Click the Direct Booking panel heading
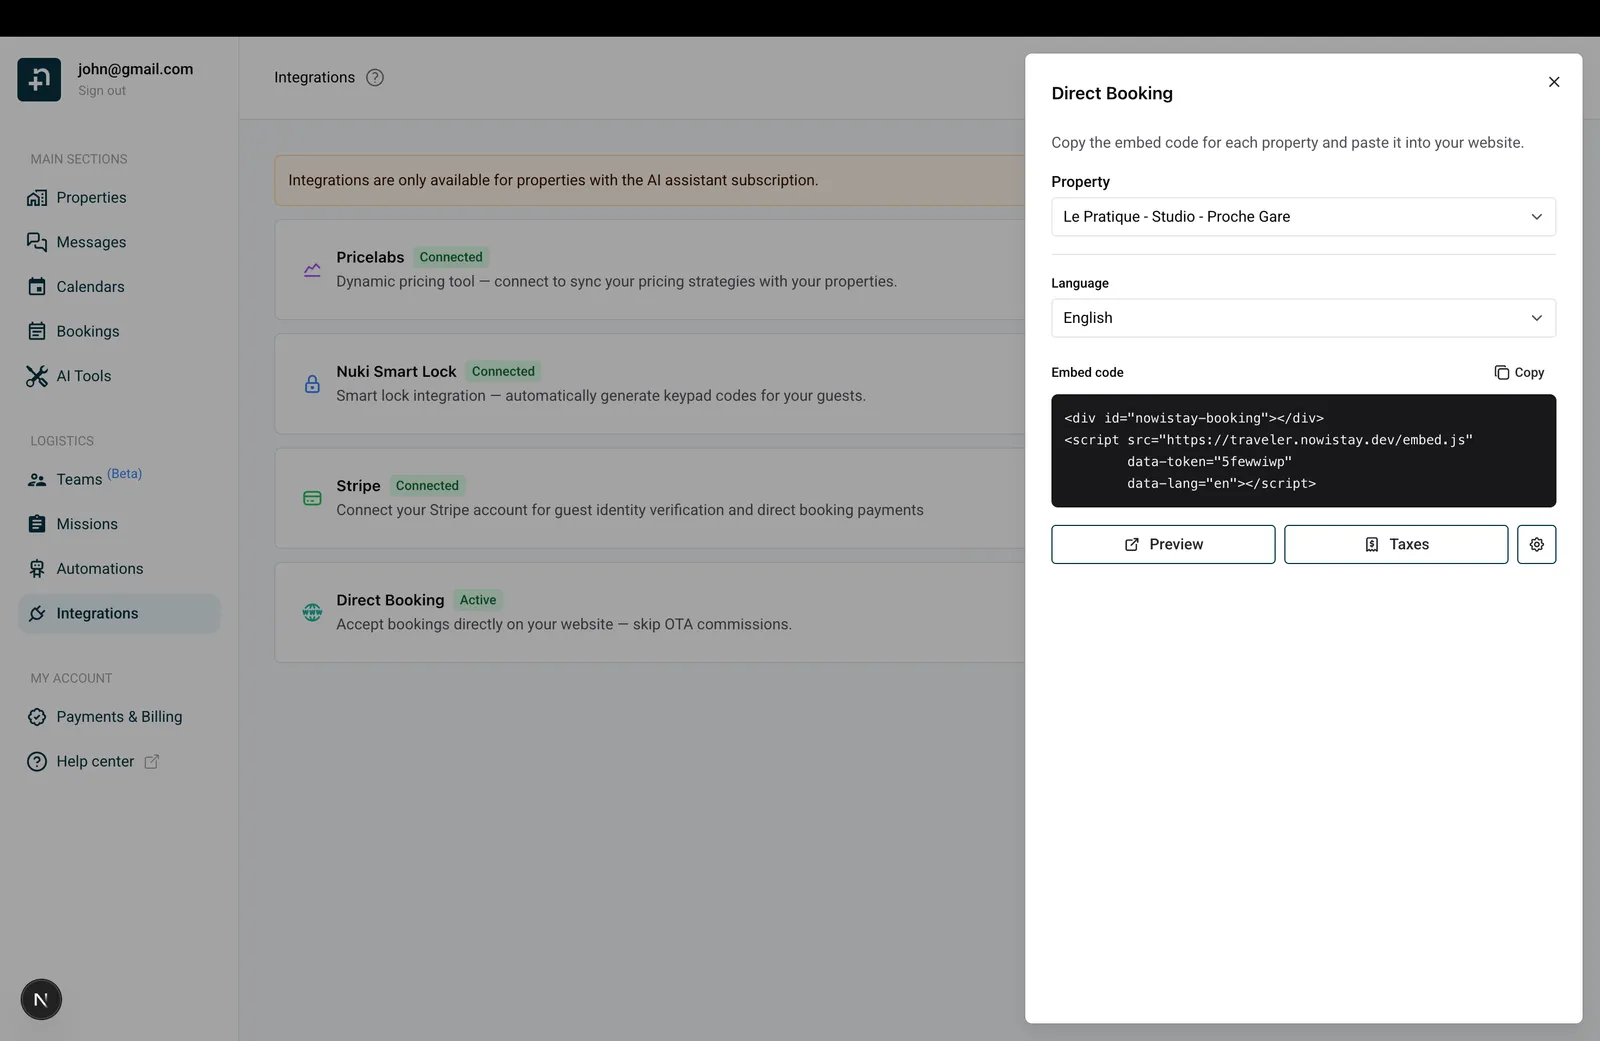The width and height of the screenshot is (1600, 1041). click(x=1112, y=93)
